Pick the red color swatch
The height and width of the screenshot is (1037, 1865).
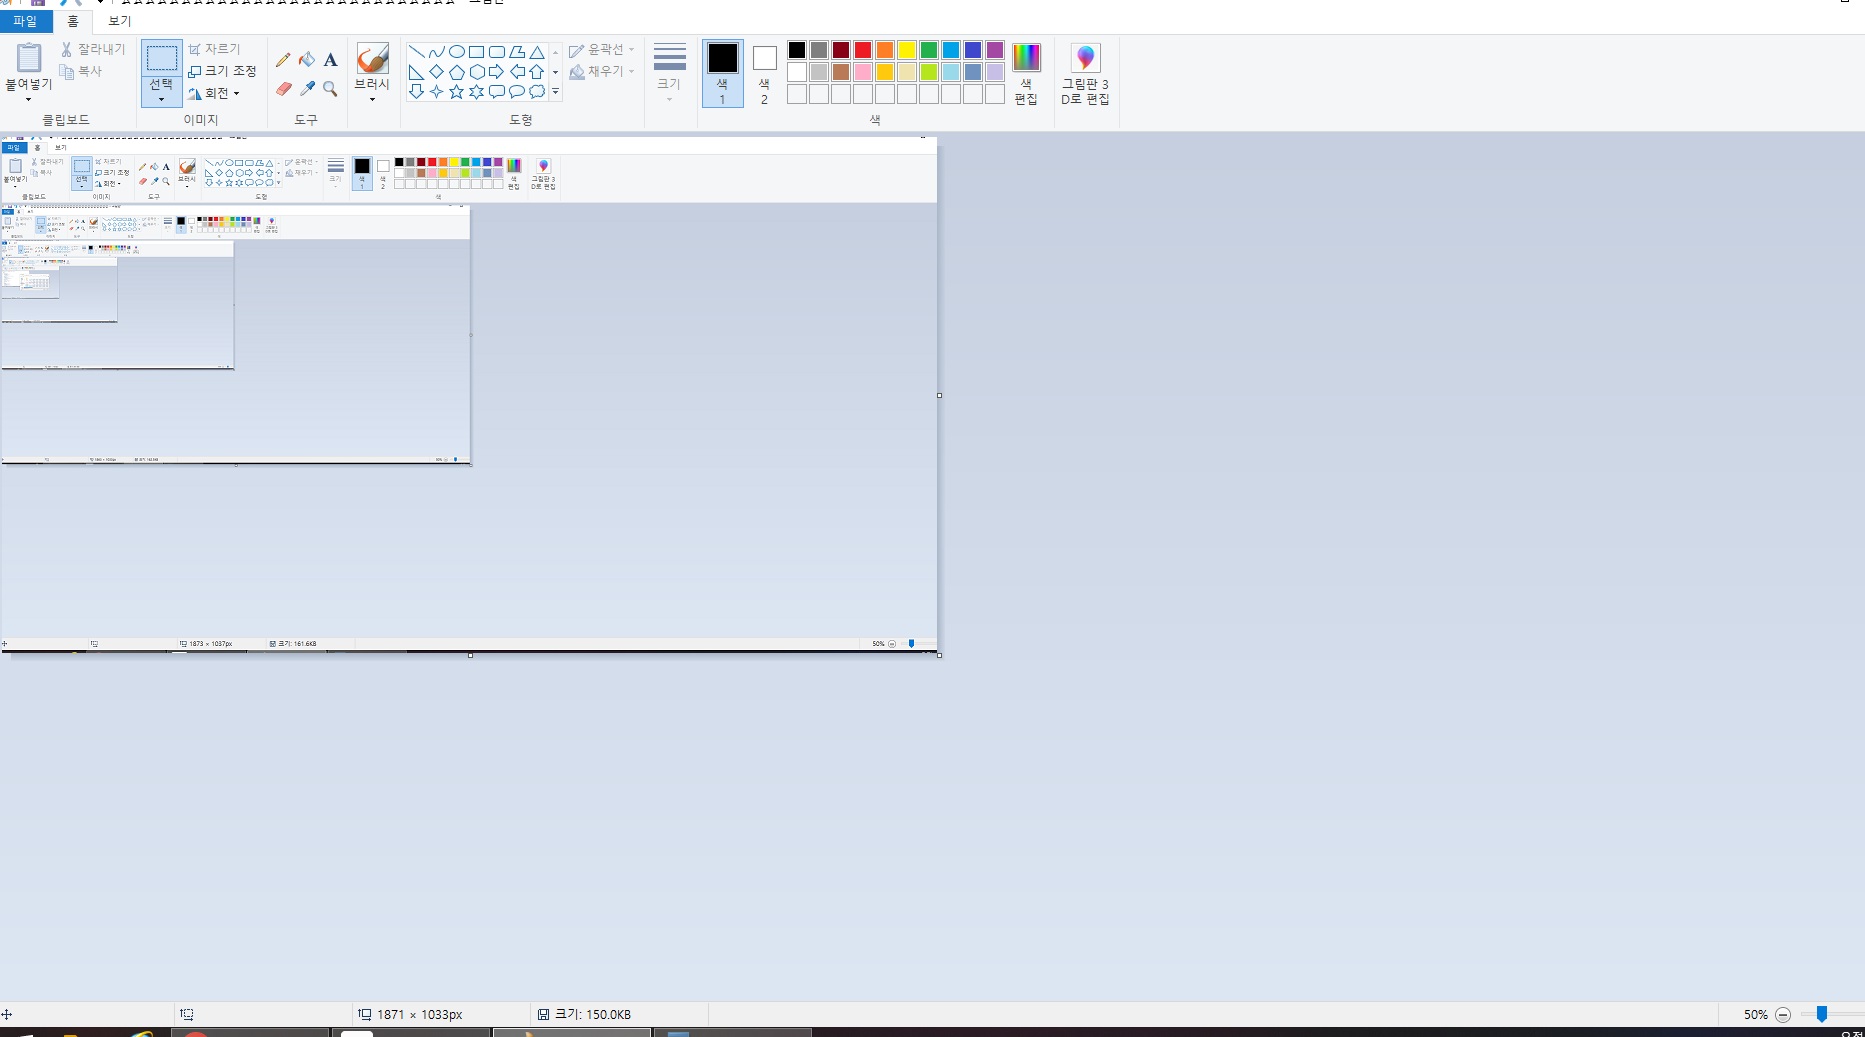click(x=863, y=50)
